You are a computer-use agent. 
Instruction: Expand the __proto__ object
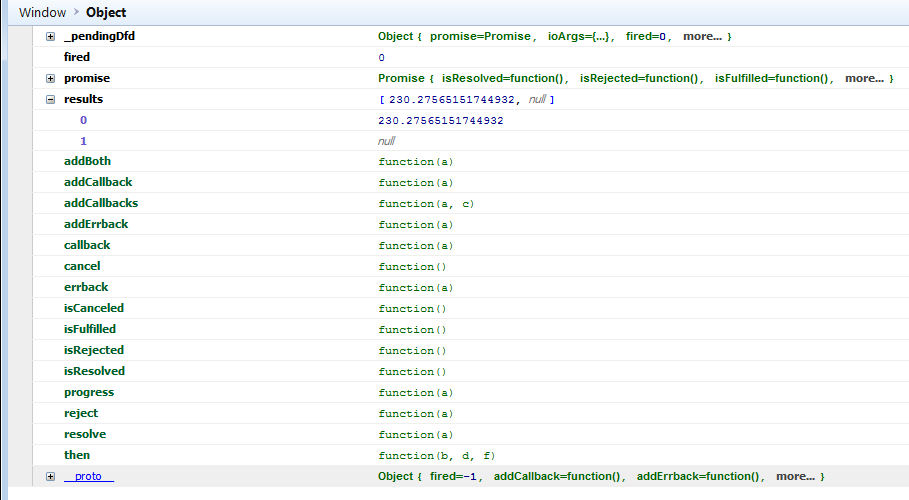[x=50, y=476]
